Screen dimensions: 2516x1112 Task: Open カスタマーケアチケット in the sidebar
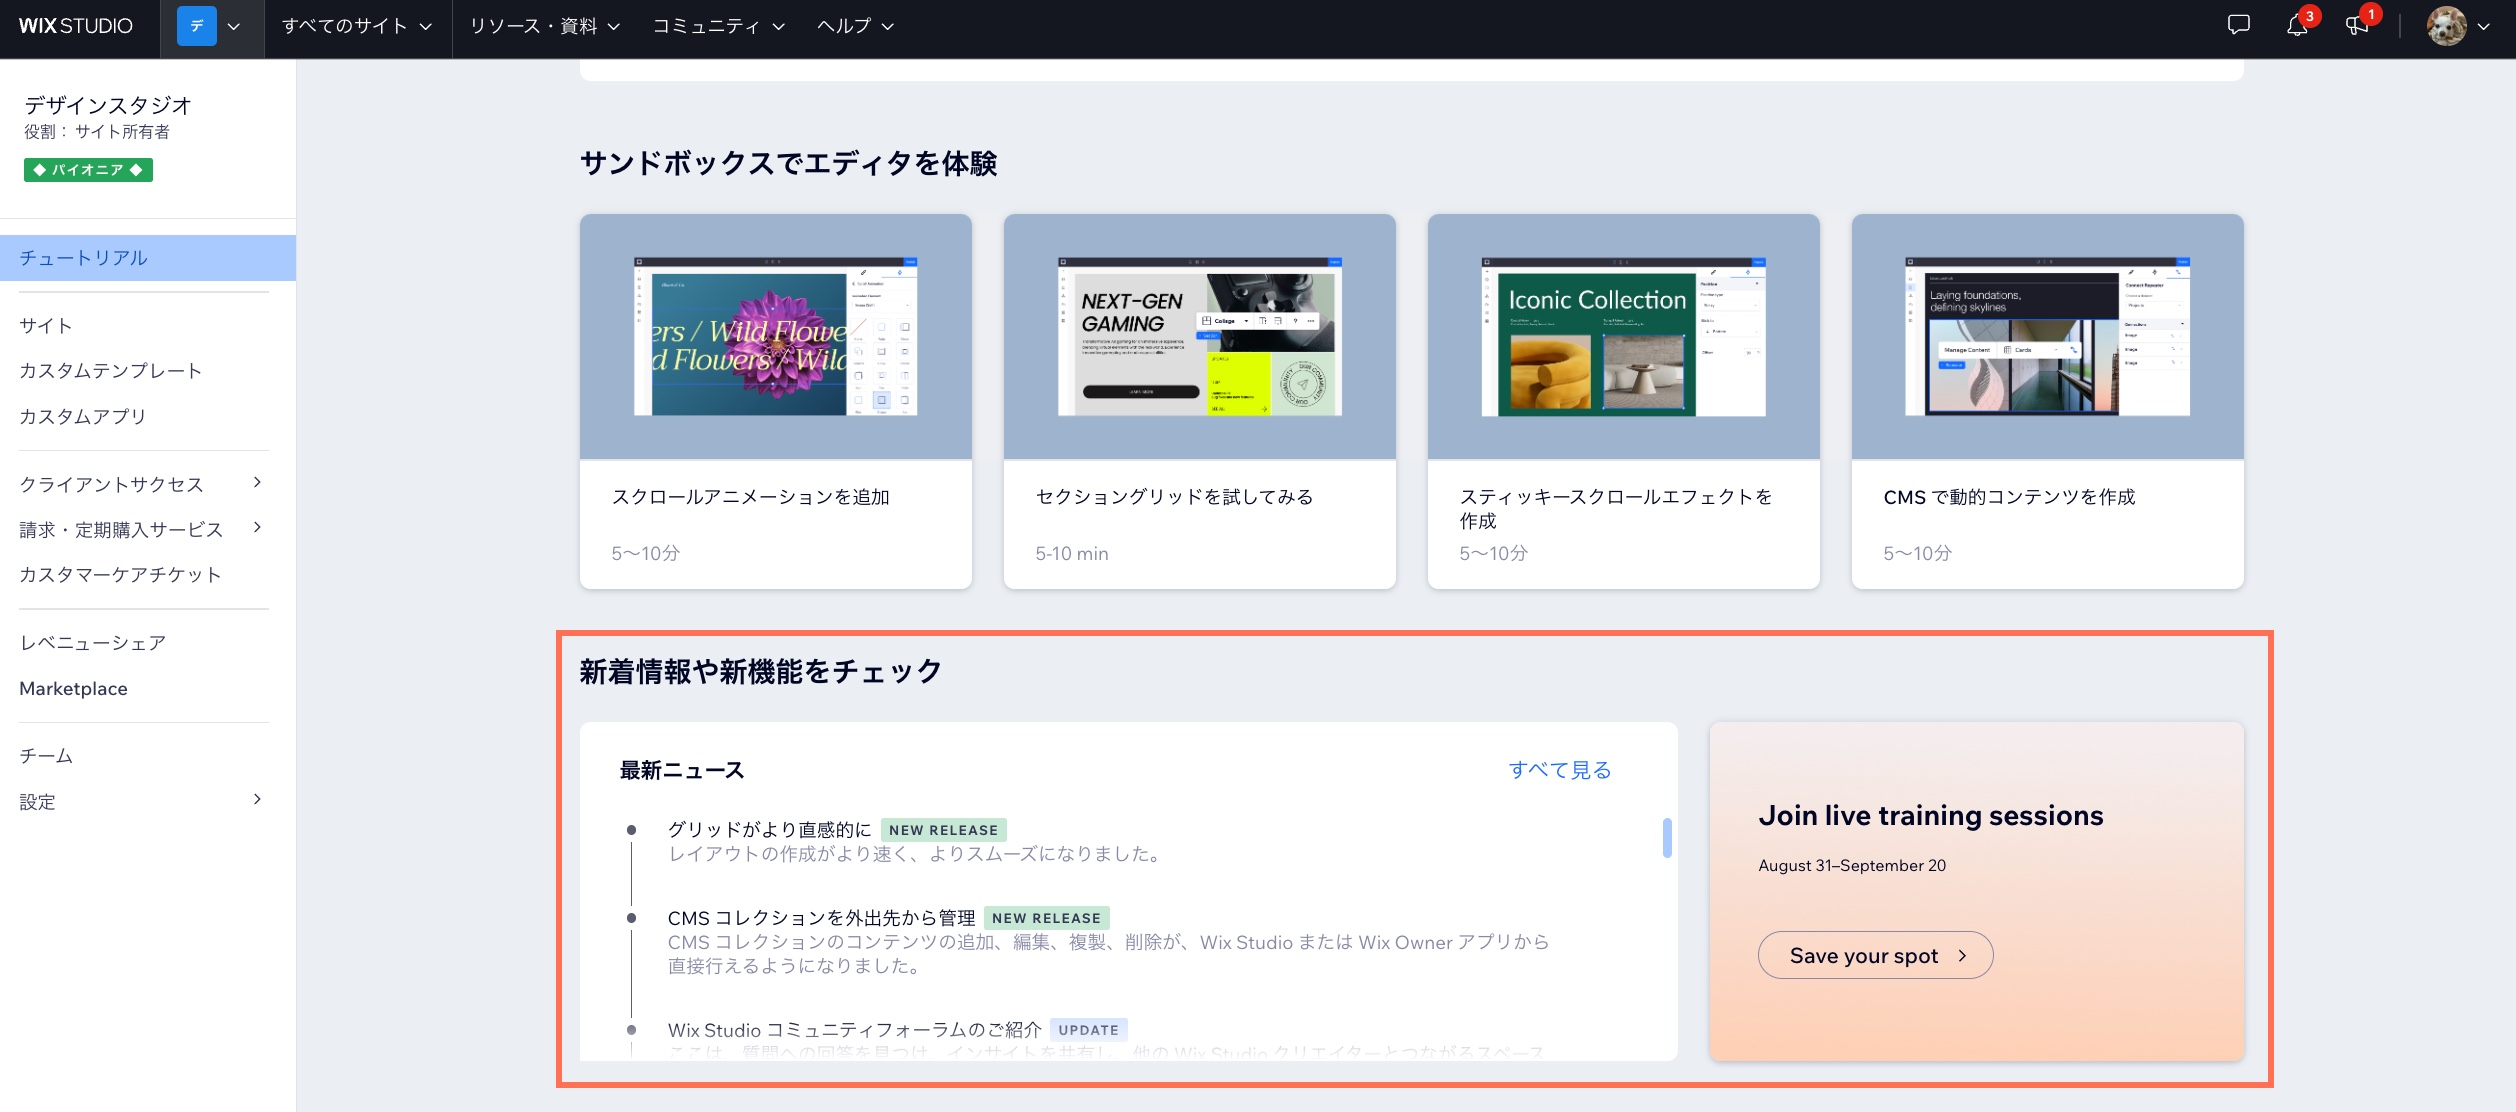120,574
